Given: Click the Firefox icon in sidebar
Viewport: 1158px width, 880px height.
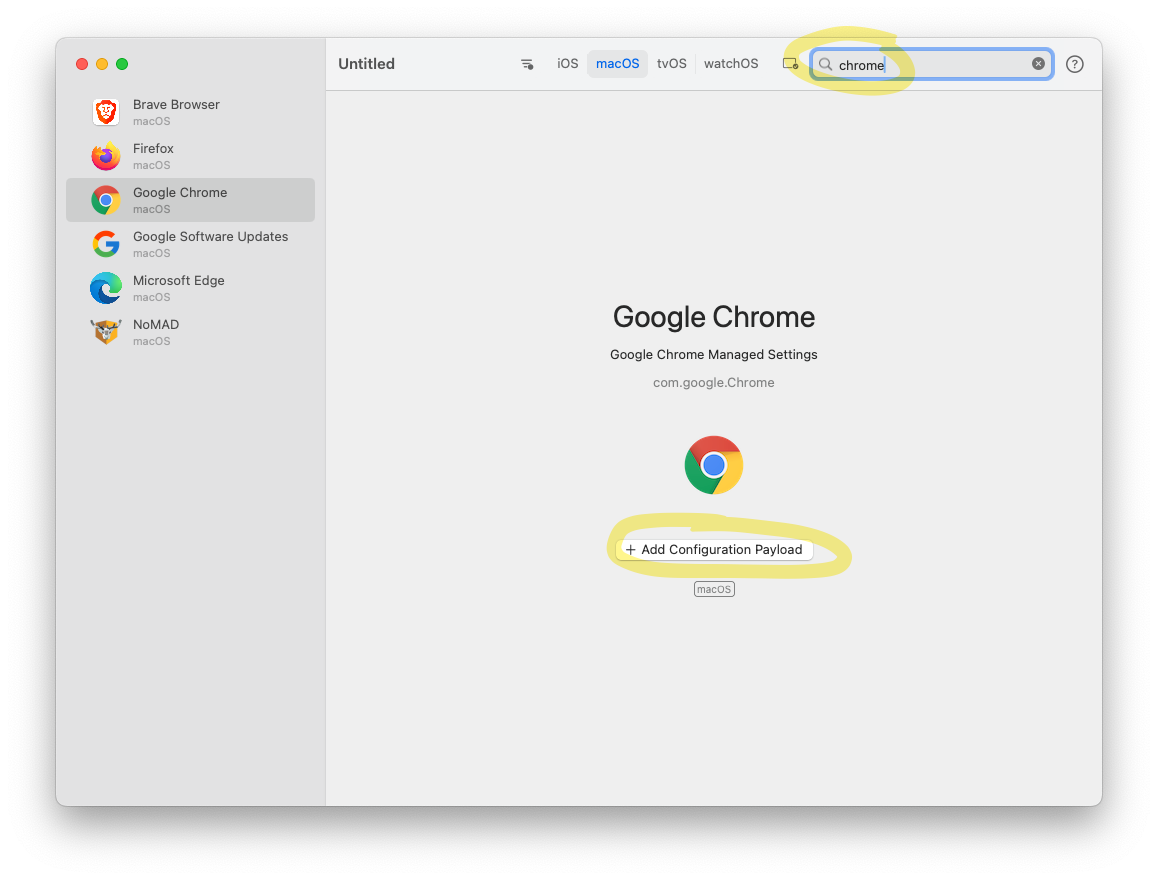Looking at the screenshot, I should [106, 156].
